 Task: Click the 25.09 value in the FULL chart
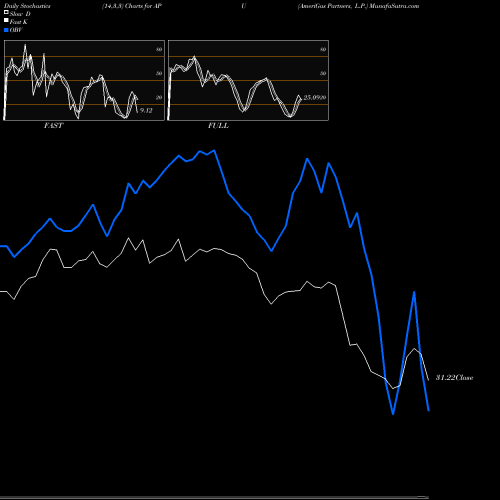pos(312,98)
